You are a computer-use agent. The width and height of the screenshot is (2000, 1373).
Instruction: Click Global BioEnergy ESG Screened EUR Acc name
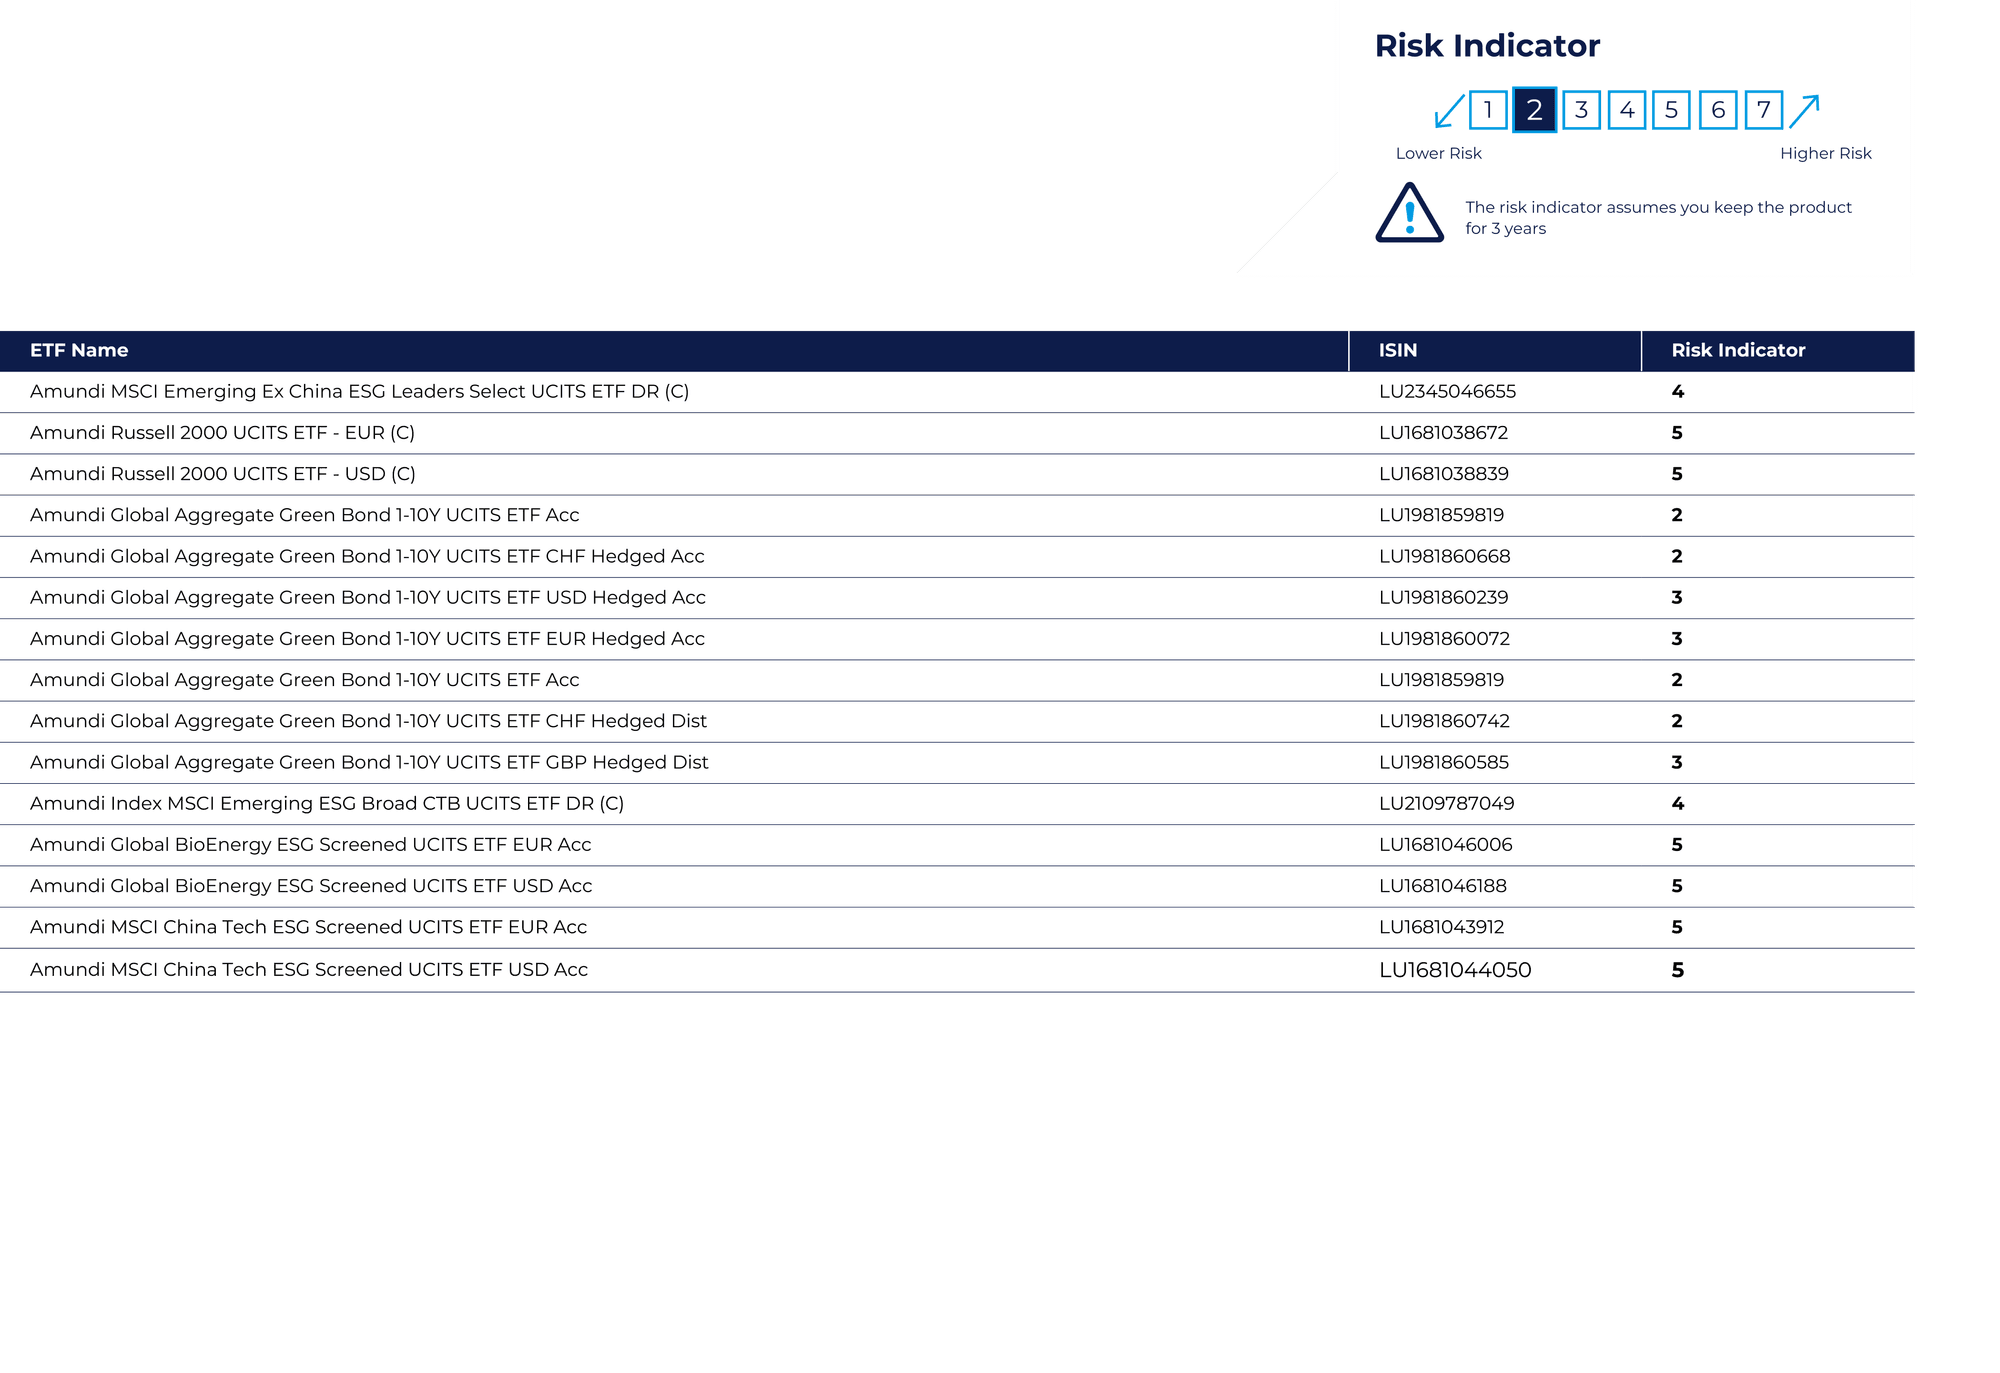pyautogui.click(x=310, y=844)
